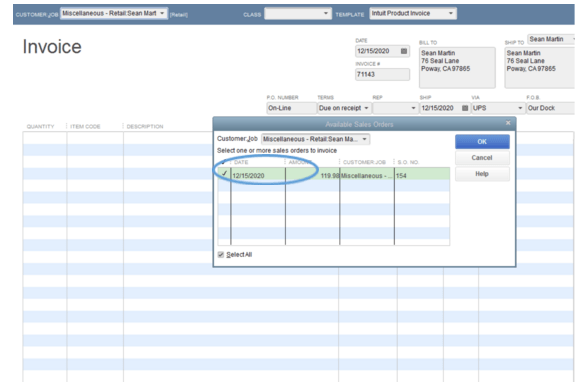Screen dimensions: 588x389
Task: Click the QUANTITY column header
Action: tap(40, 126)
